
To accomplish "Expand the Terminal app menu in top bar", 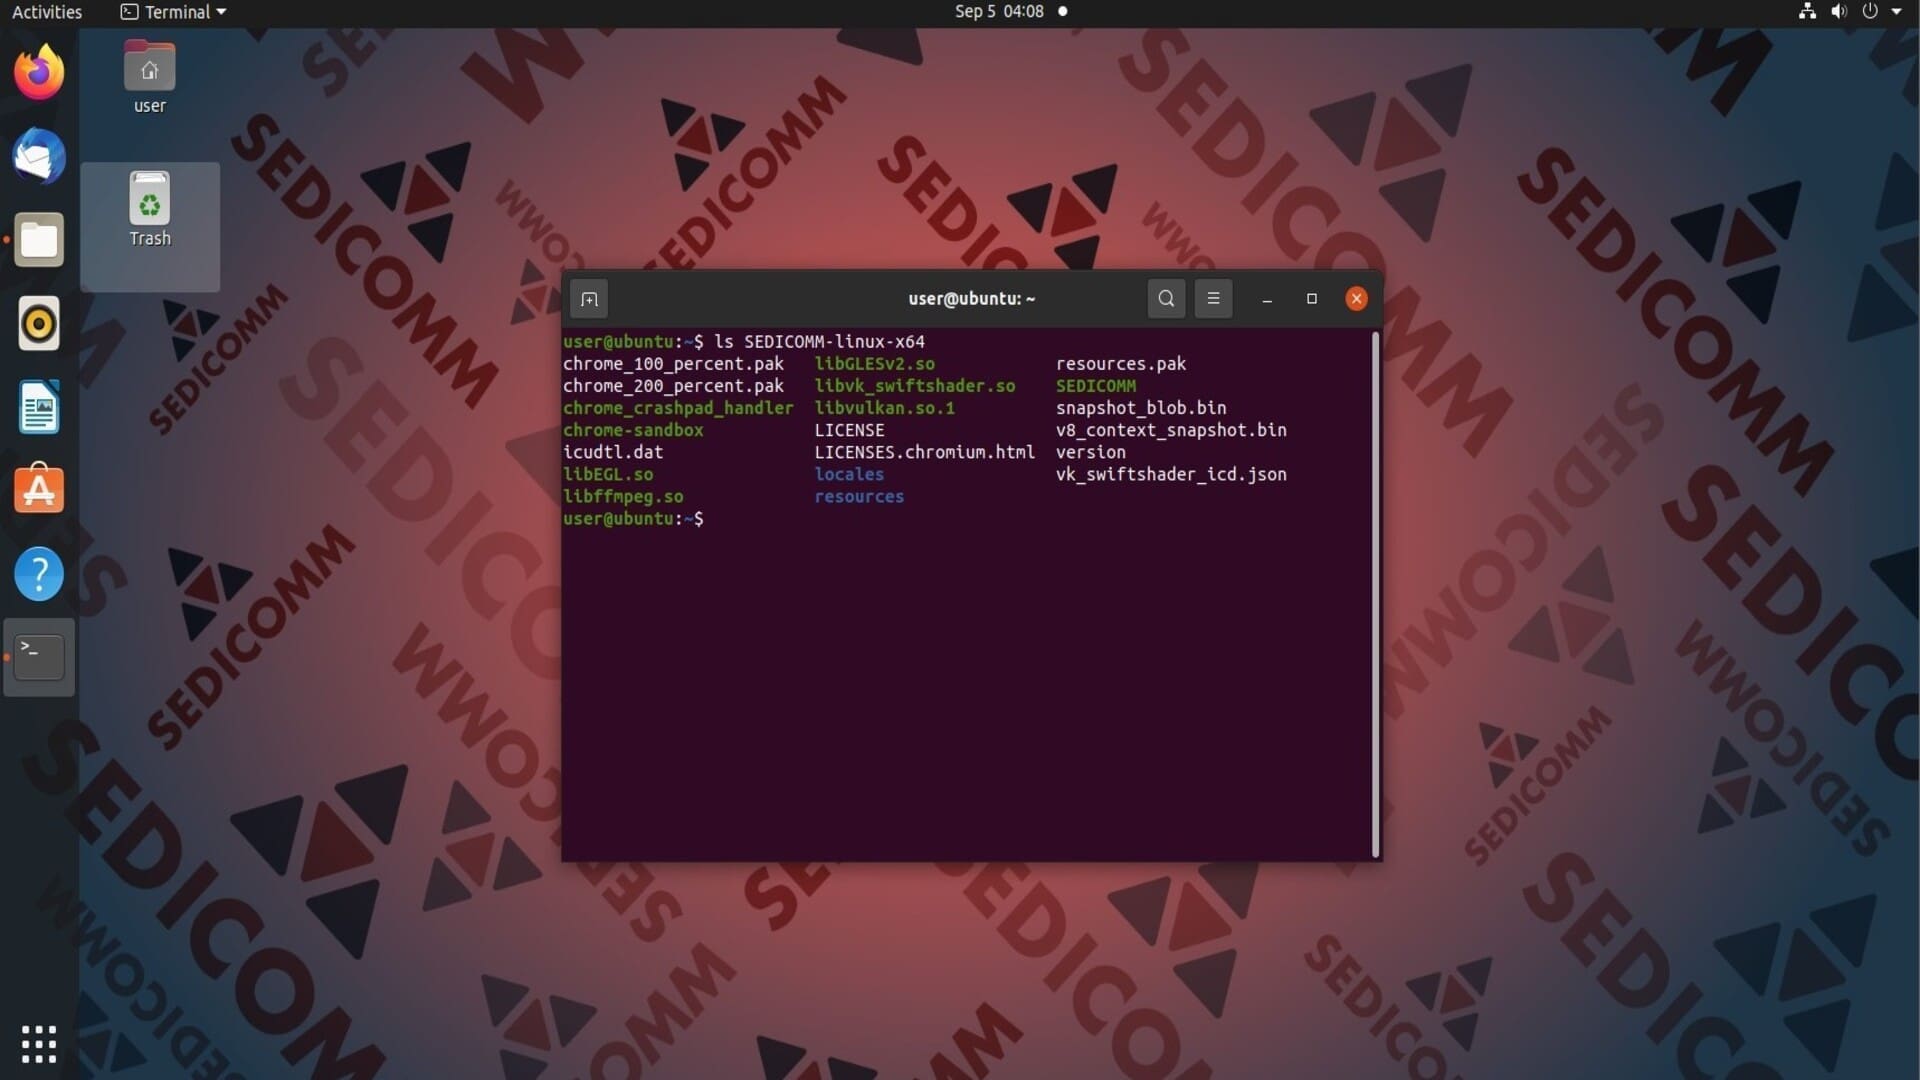I will [173, 12].
